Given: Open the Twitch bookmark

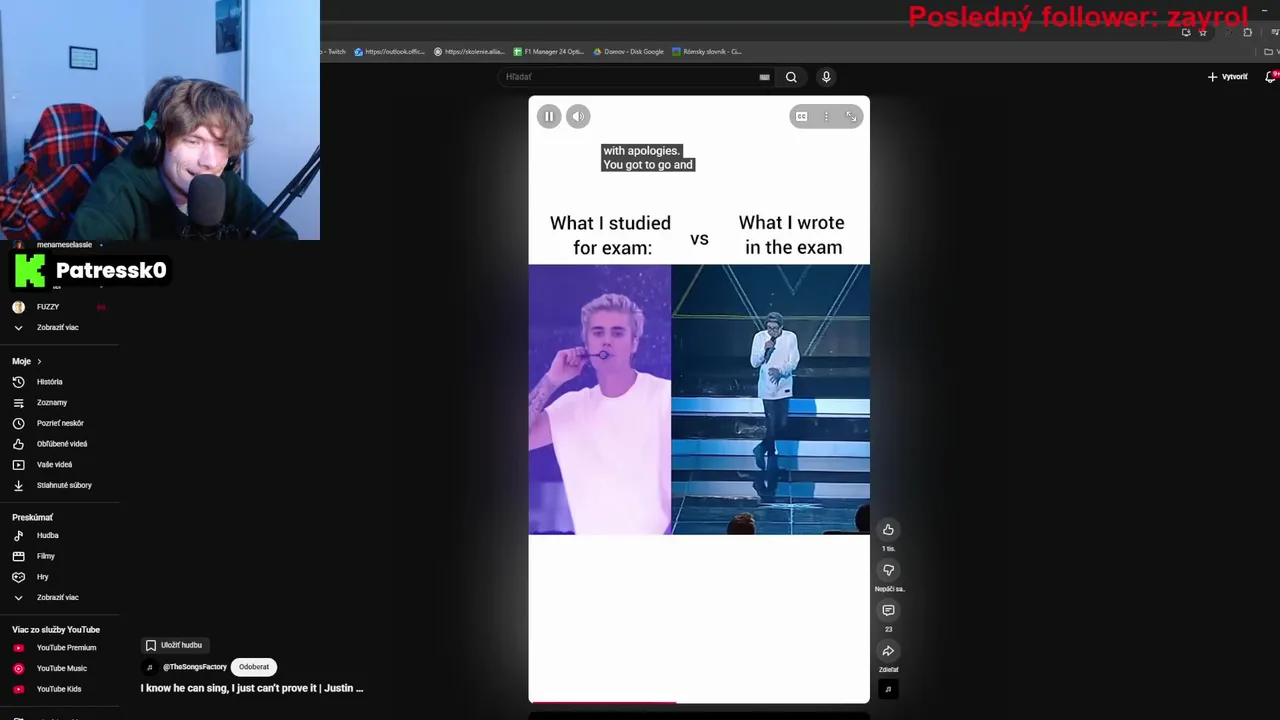Looking at the screenshot, I should click(334, 51).
